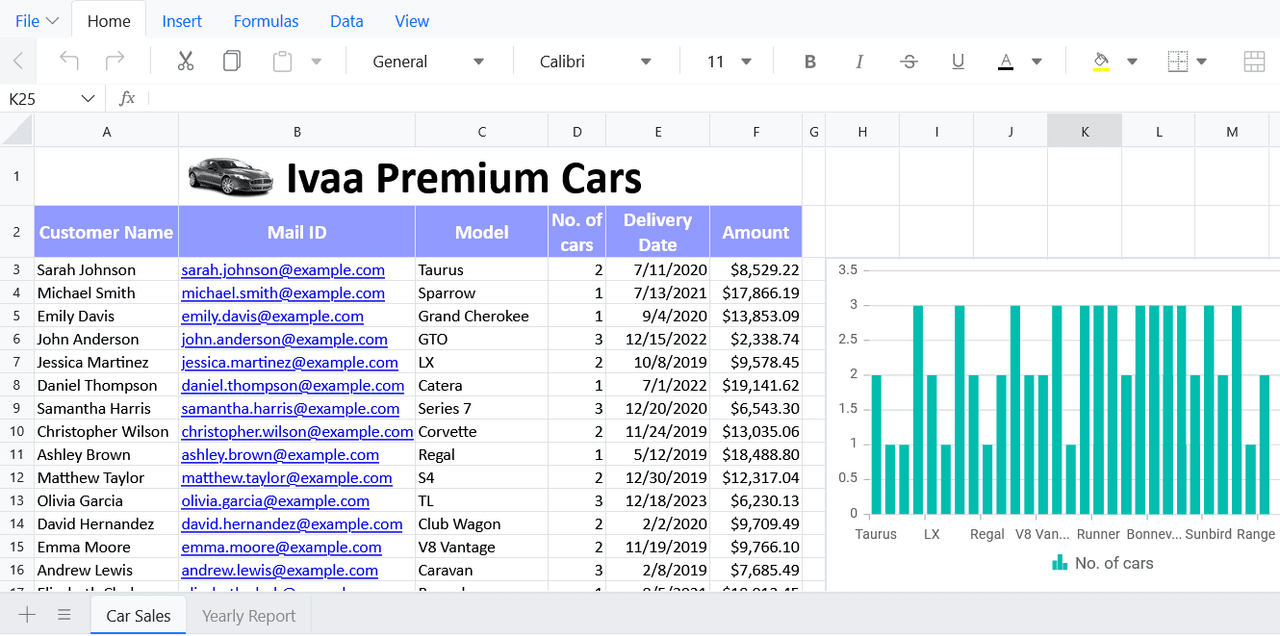The height and width of the screenshot is (636, 1280).
Task: Open andrew.lewis@example.com mail link
Action: [280, 569]
